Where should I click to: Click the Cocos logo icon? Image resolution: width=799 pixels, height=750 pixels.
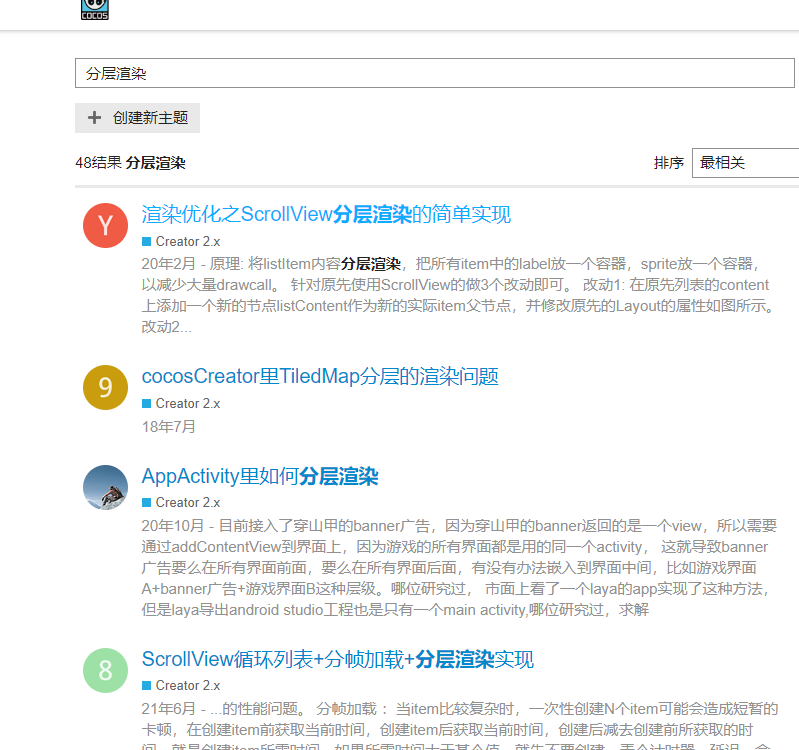[95, 10]
